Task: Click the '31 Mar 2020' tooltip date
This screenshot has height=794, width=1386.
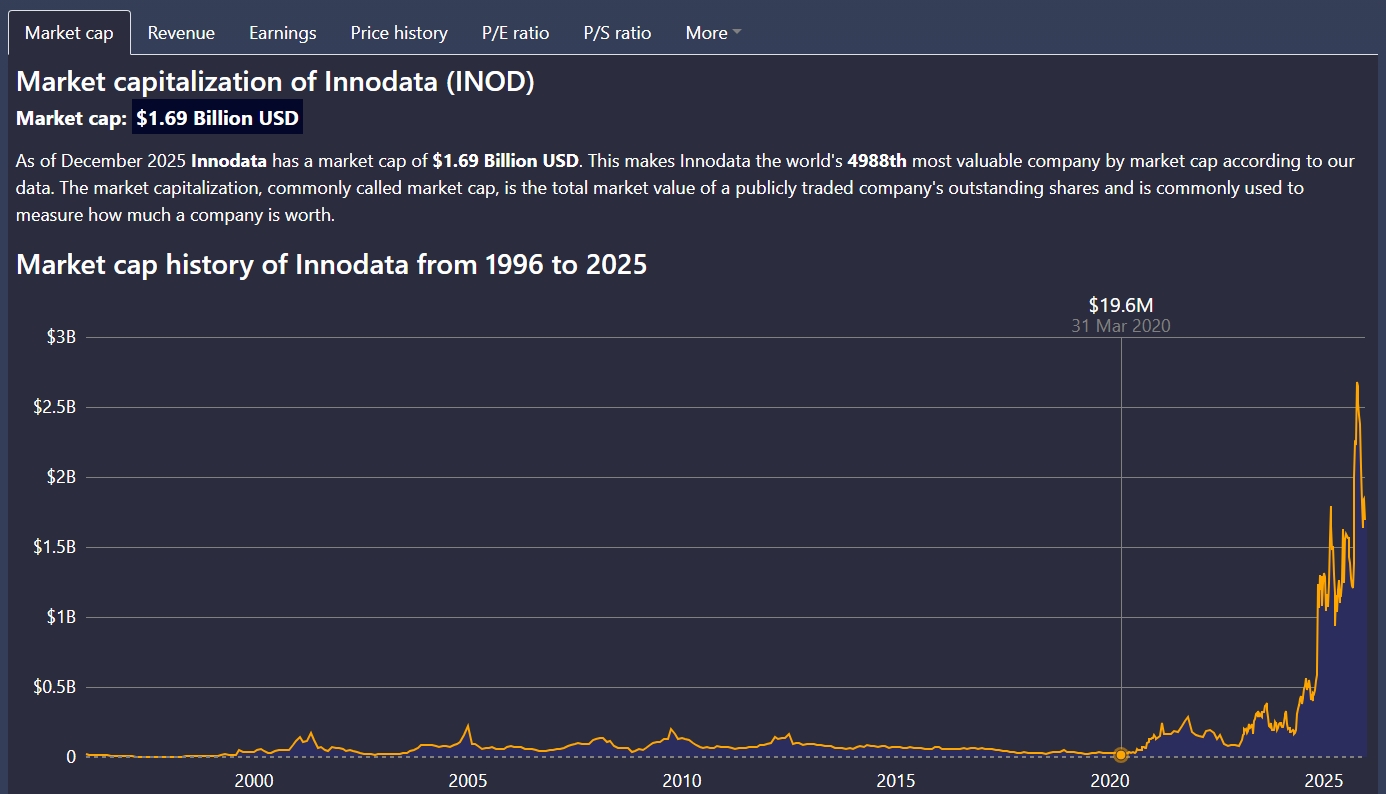Action: coord(1121,326)
